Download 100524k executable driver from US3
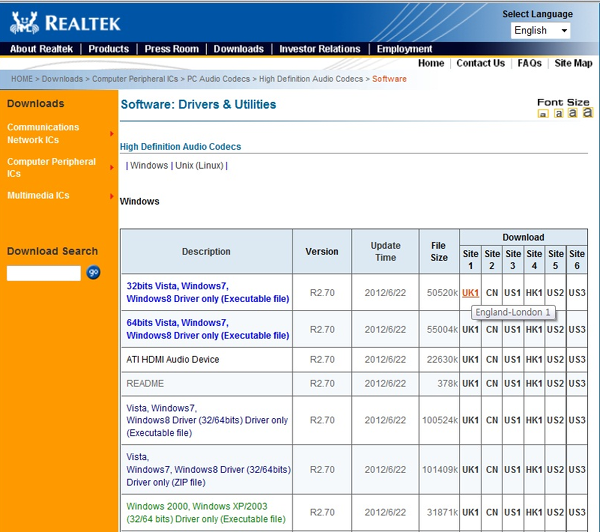The width and height of the screenshot is (600, 532). [577, 420]
